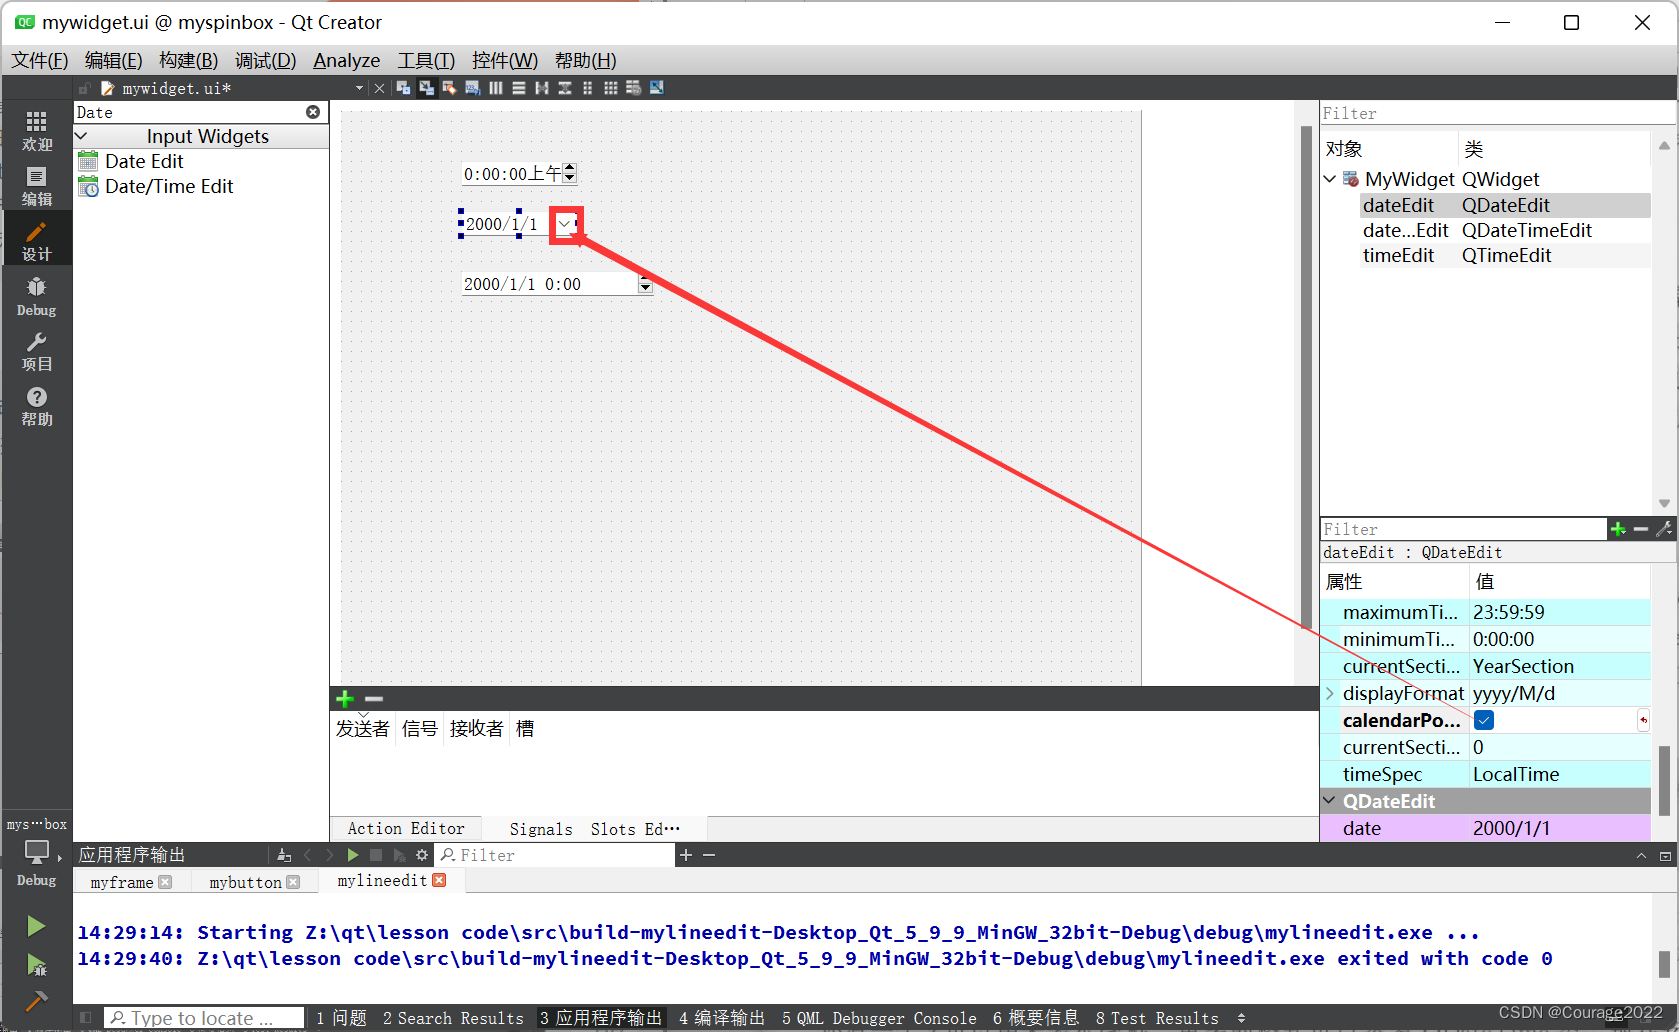Open Design mode (设计) in the sidebar

click(37, 240)
